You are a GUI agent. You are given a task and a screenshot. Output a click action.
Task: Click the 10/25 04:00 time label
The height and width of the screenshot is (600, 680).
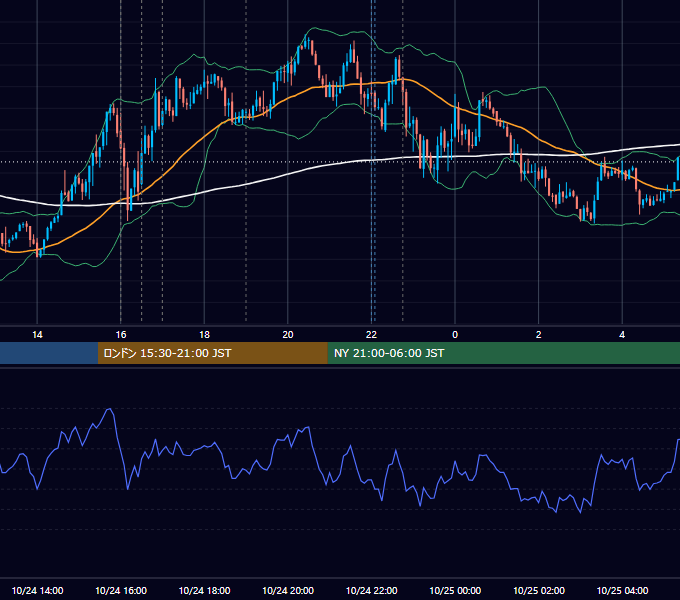click(622, 590)
